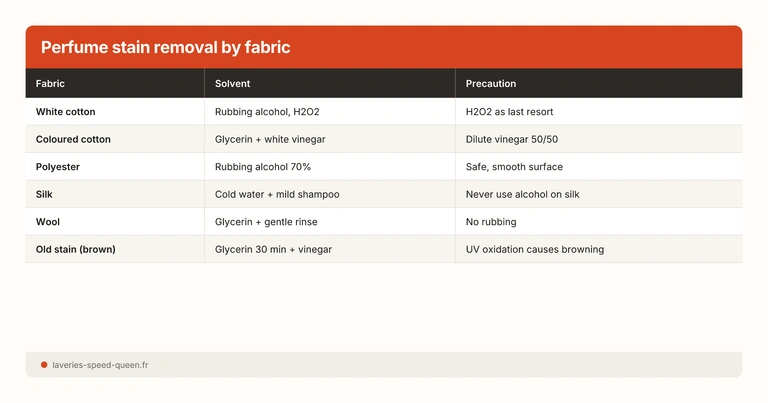Click the 'Rubbing alcohol 70%' cell
Screen dimensions: 768x403
(x=263, y=167)
